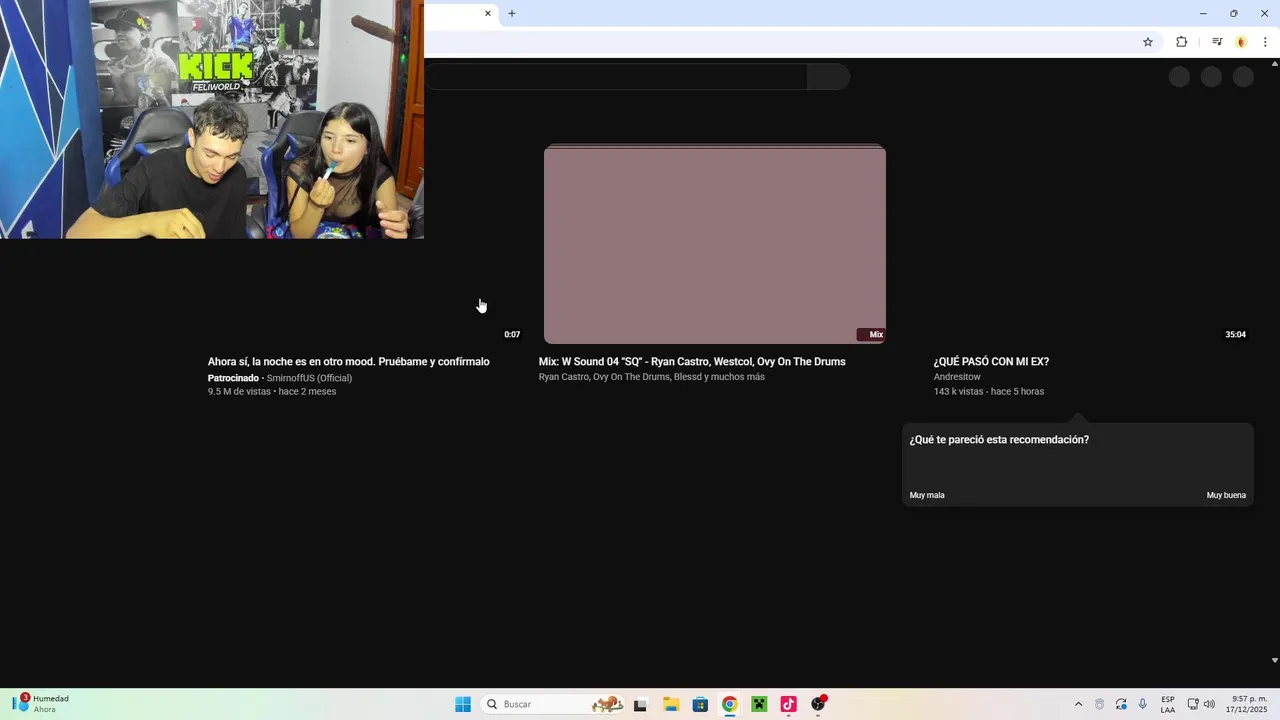Open the Mix W Sound 04 thumbnail
The image size is (1280, 720).
tap(715, 244)
